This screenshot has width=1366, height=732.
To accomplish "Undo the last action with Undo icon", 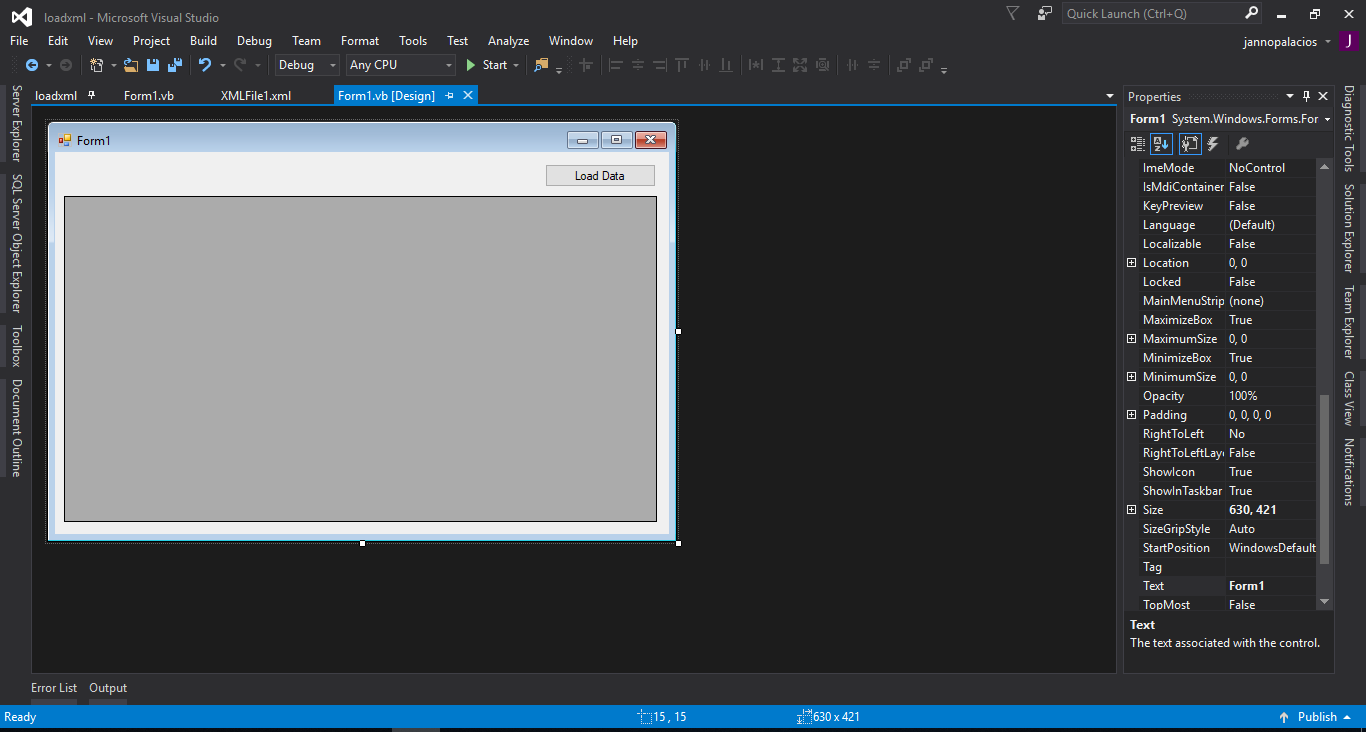I will click(x=205, y=65).
